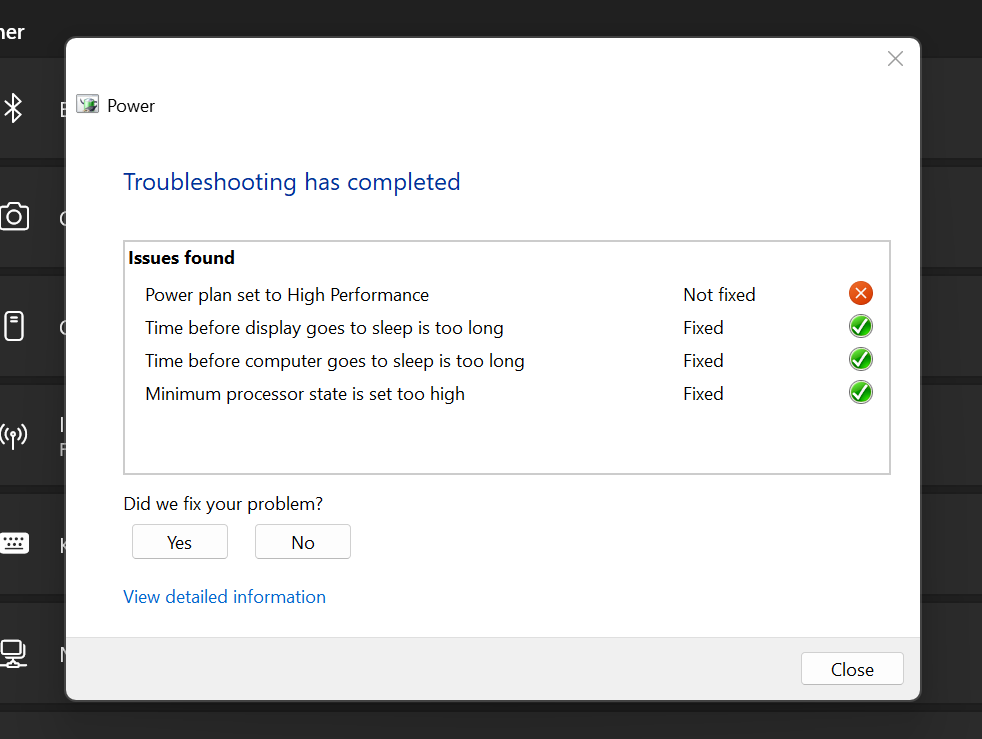Image resolution: width=982 pixels, height=739 pixels.
Task: Click green checkmark for display sleep issue
Action: pyautogui.click(x=860, y=326)
